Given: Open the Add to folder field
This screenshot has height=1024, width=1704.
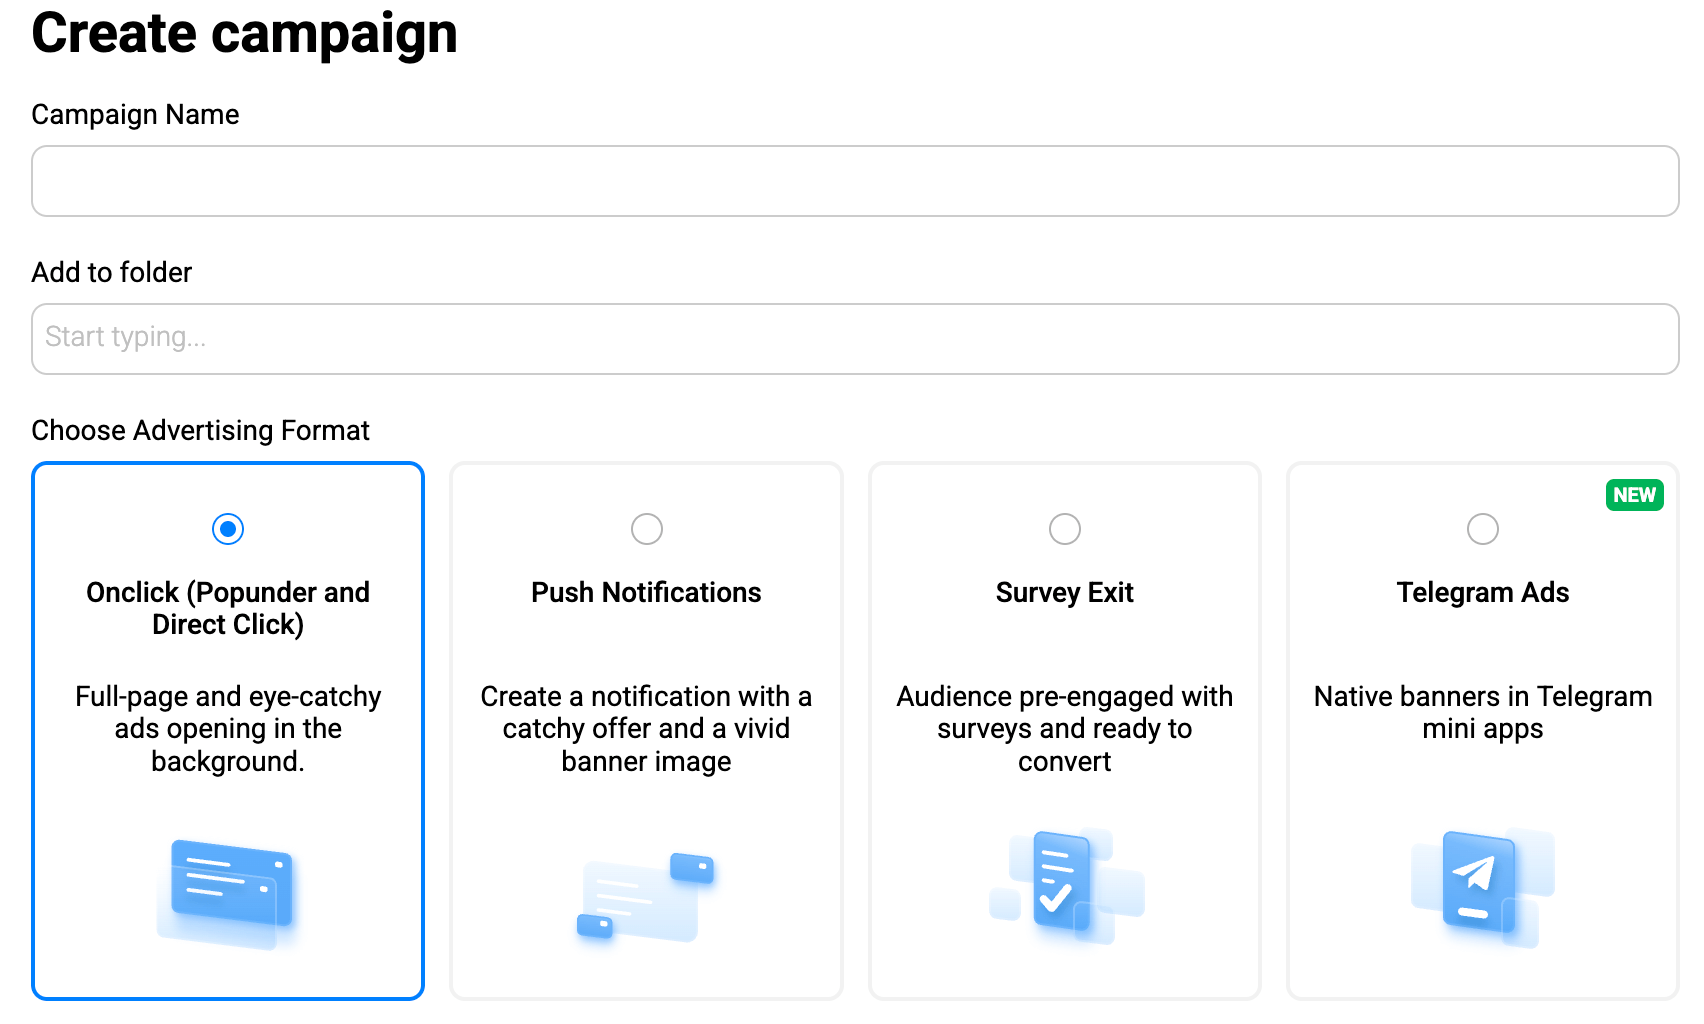Looking at the screenshot, I should click(855, 339).
